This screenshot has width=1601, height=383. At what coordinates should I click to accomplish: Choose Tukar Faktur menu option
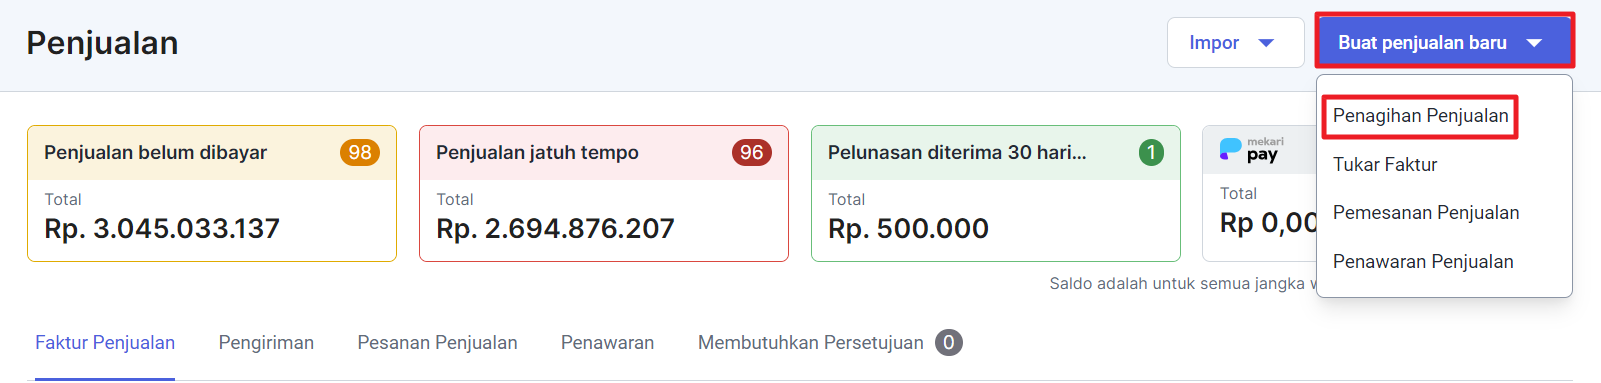[1384, 165]
